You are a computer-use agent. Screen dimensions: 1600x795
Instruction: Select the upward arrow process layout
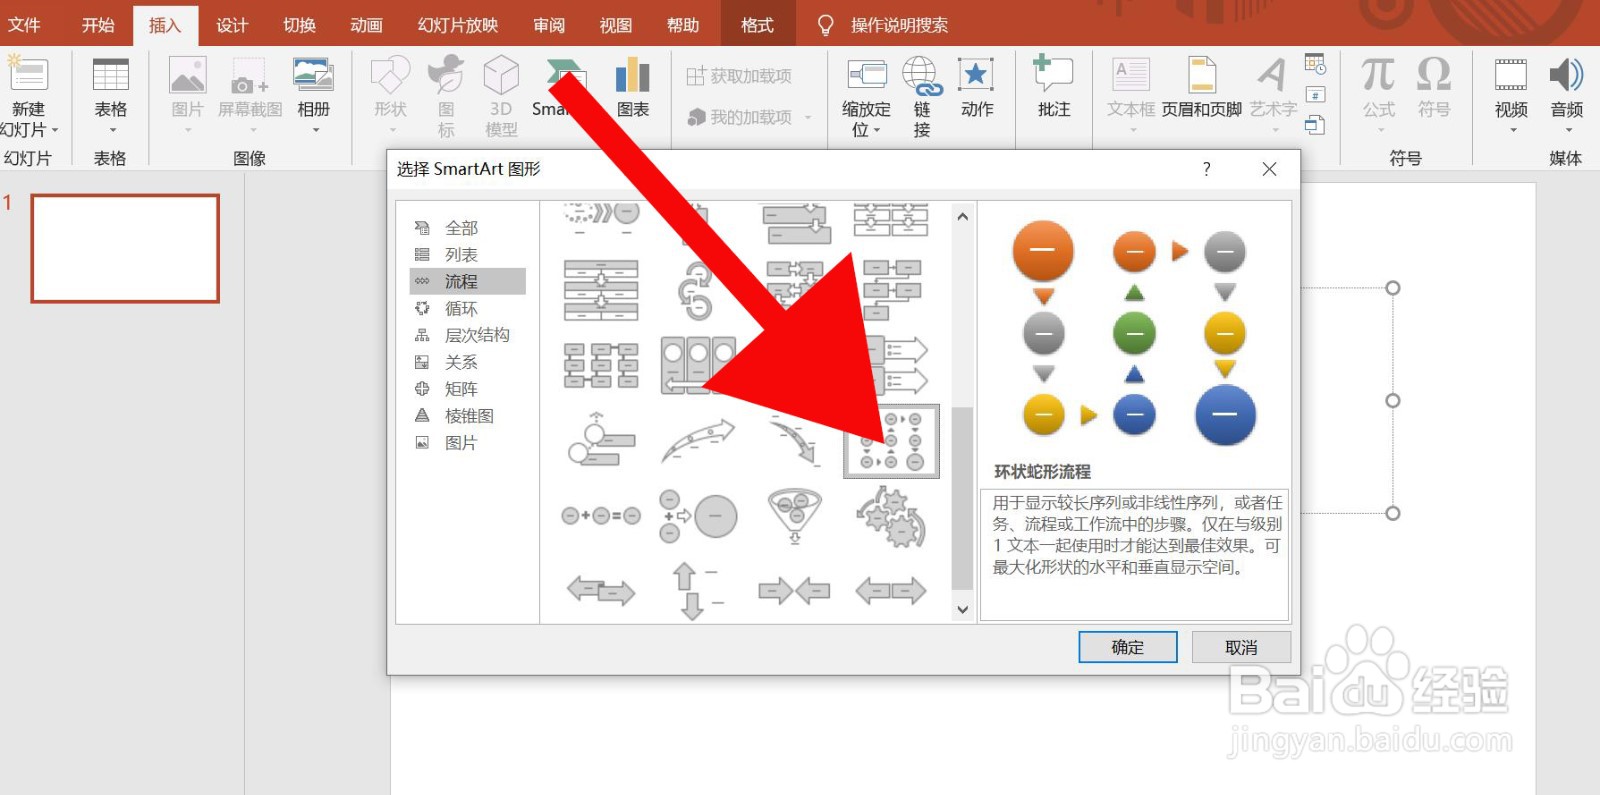point(698,441)
